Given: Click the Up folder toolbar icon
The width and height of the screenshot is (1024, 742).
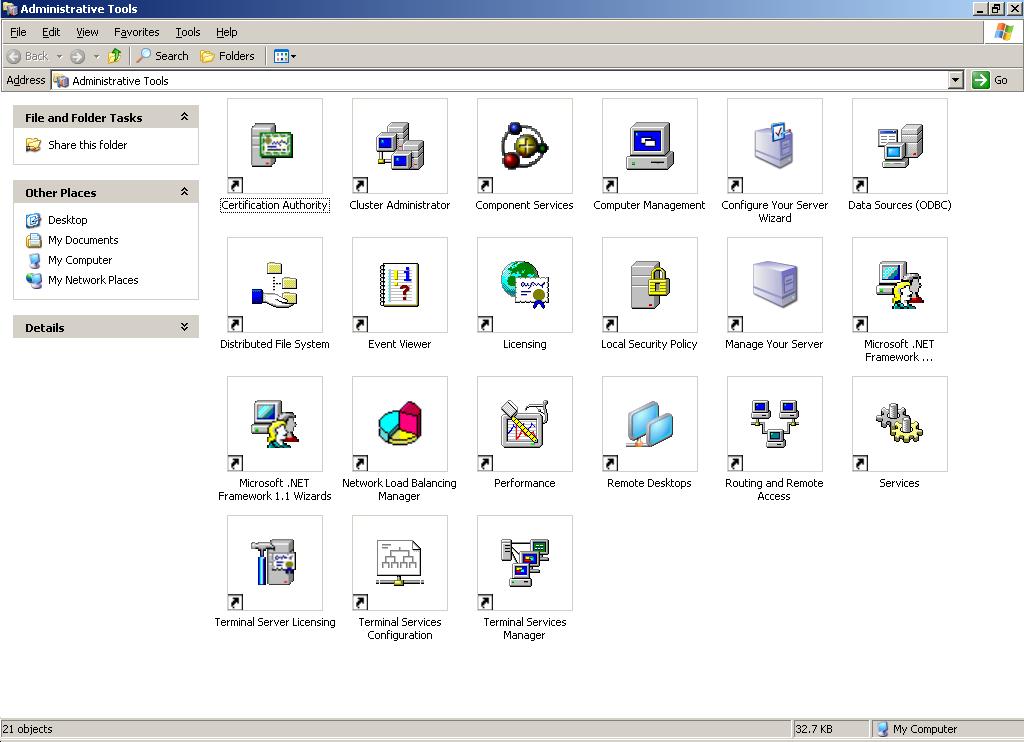Looking at the screenshot, I should [x=115, y=56].
